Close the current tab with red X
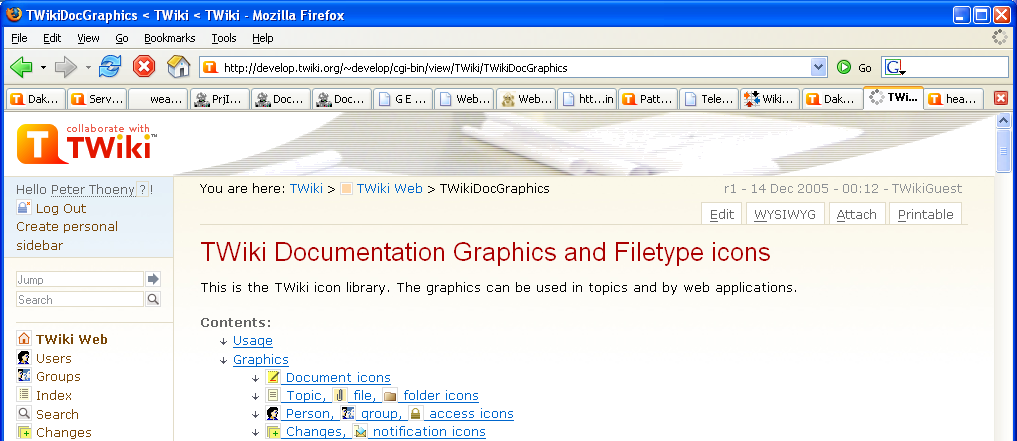Image resolution: width=1017 pixels, height=441 pixels. [x=1000, y=98]
